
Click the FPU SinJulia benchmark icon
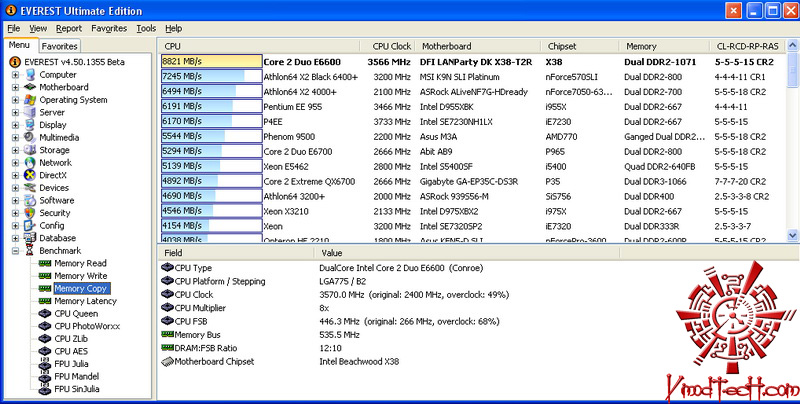pyautogui.click(x=45, y=389)
